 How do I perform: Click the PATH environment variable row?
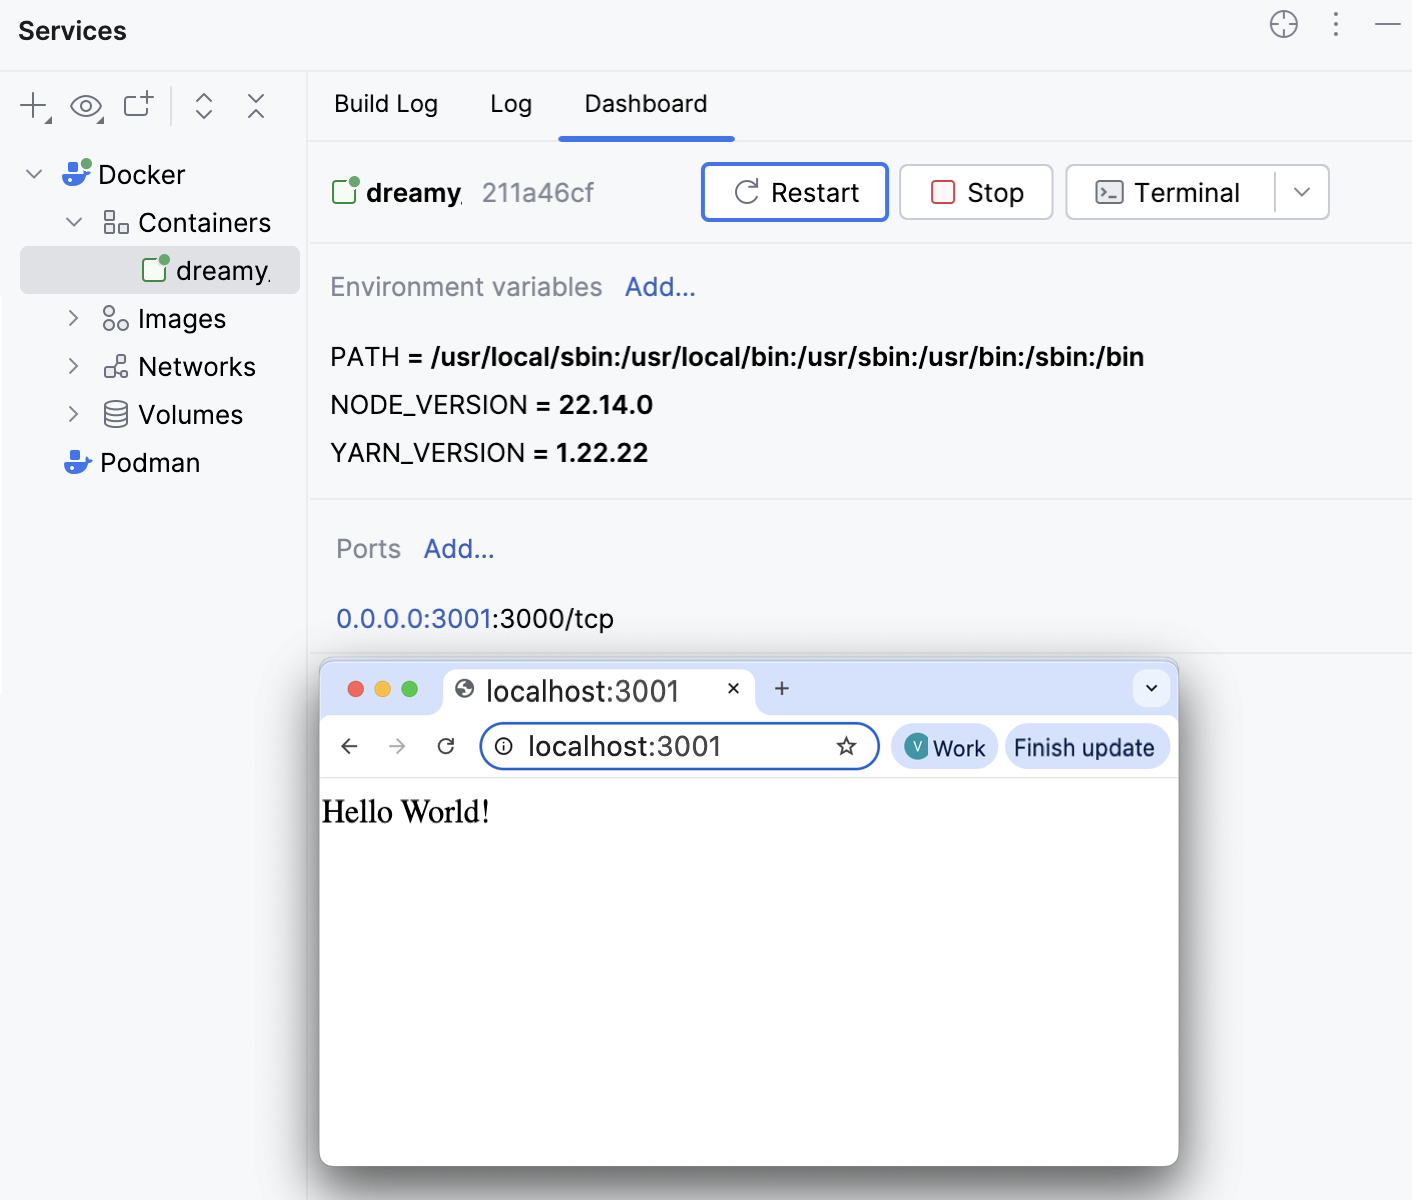point(737,357)
